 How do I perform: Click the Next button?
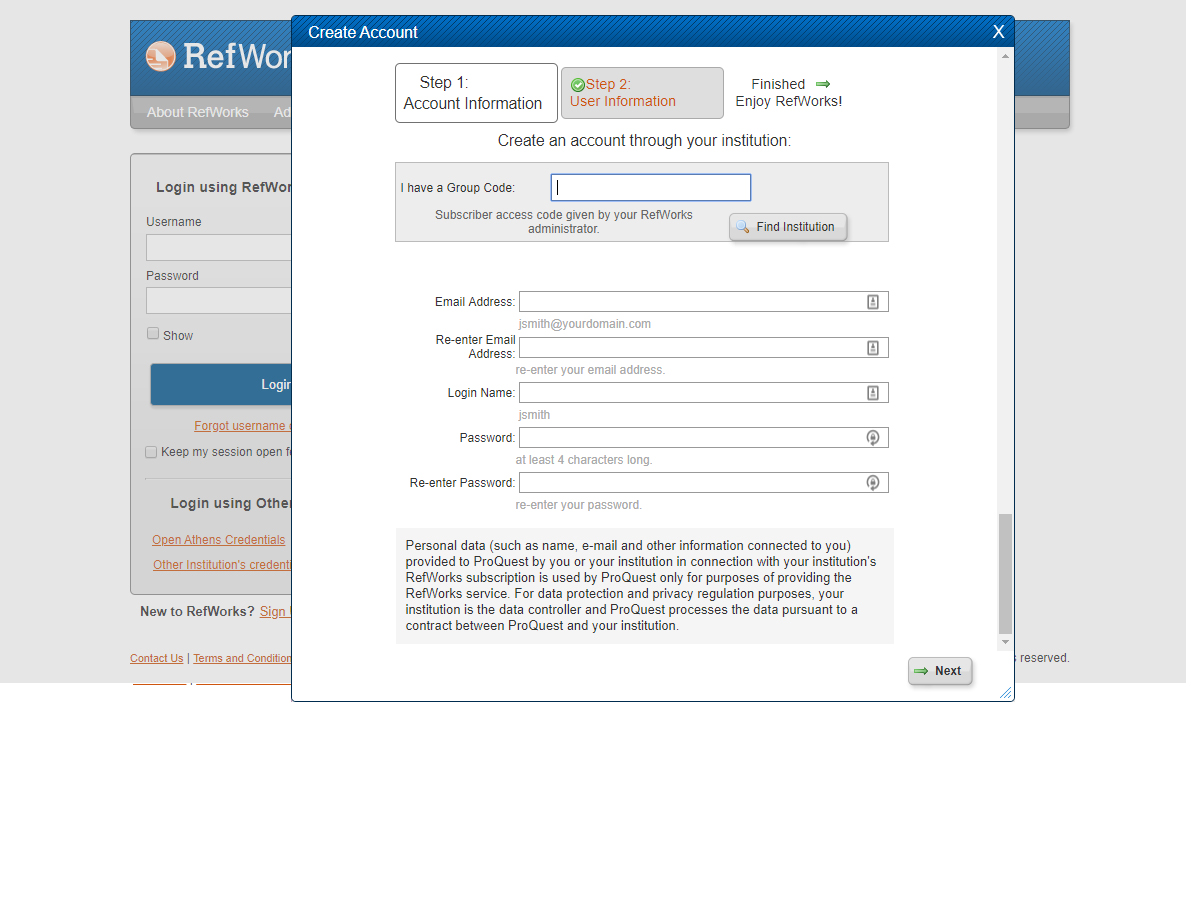pos(939,671)
